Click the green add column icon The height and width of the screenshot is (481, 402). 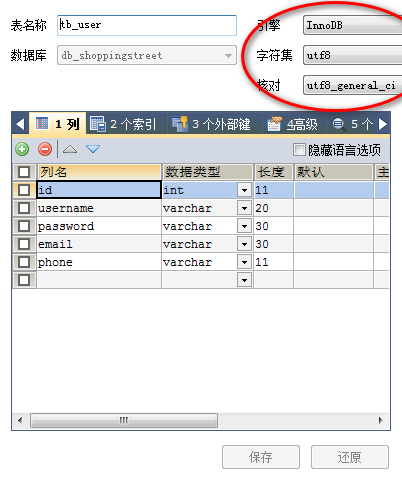22,149
